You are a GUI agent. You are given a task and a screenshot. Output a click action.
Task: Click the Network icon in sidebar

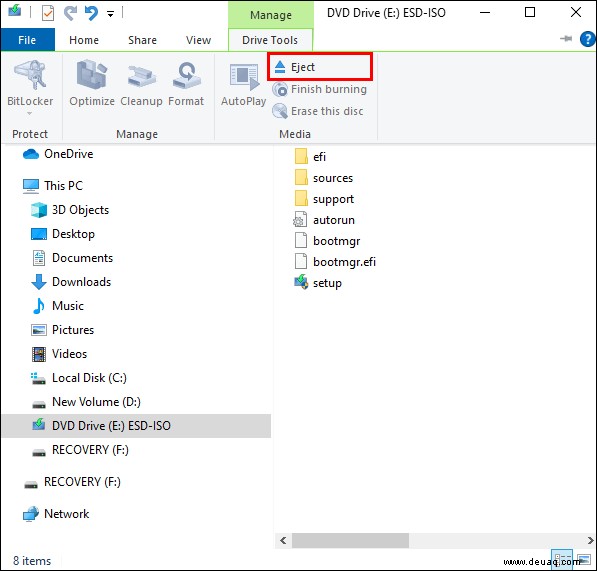[31, 514]
